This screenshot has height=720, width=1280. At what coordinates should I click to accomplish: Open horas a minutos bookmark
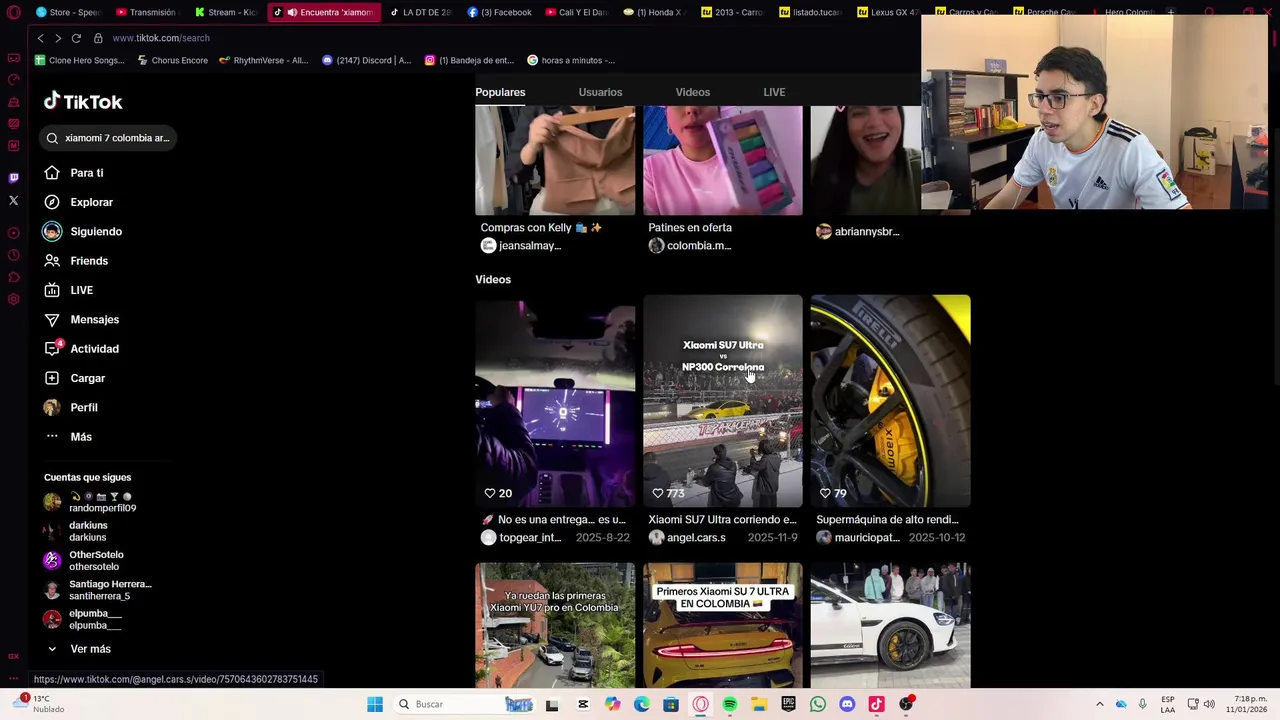click(x=571, y=60)
